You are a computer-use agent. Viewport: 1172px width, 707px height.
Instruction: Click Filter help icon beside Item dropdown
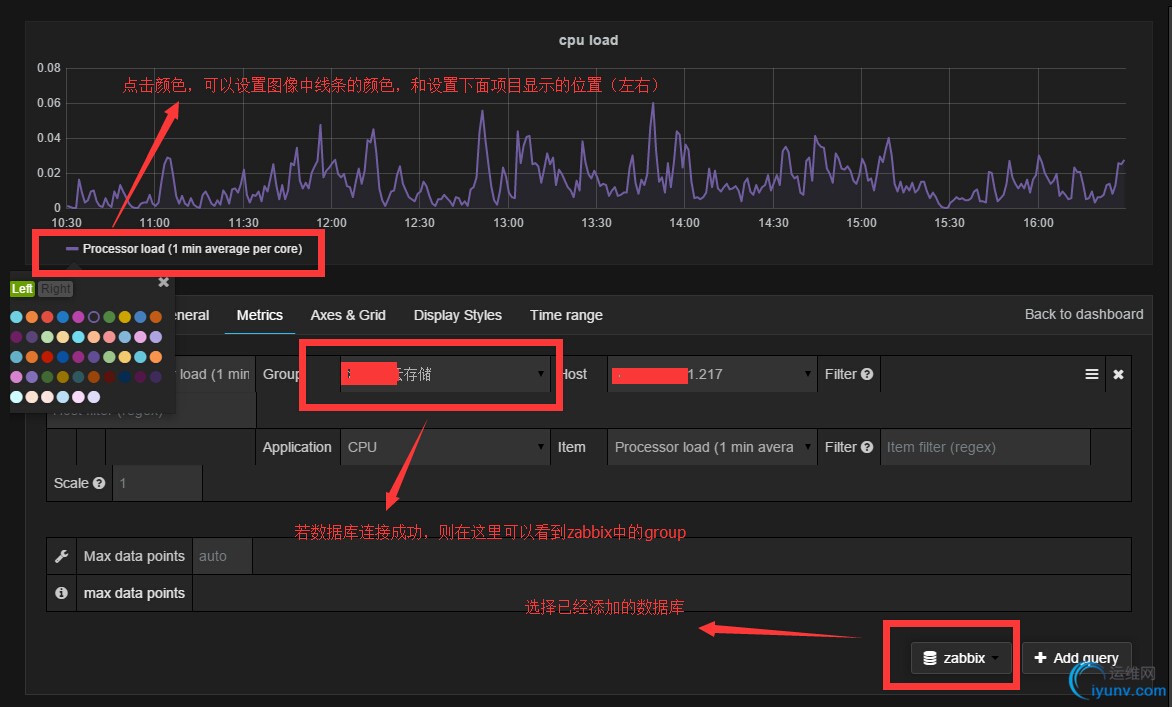coord(867,447)
